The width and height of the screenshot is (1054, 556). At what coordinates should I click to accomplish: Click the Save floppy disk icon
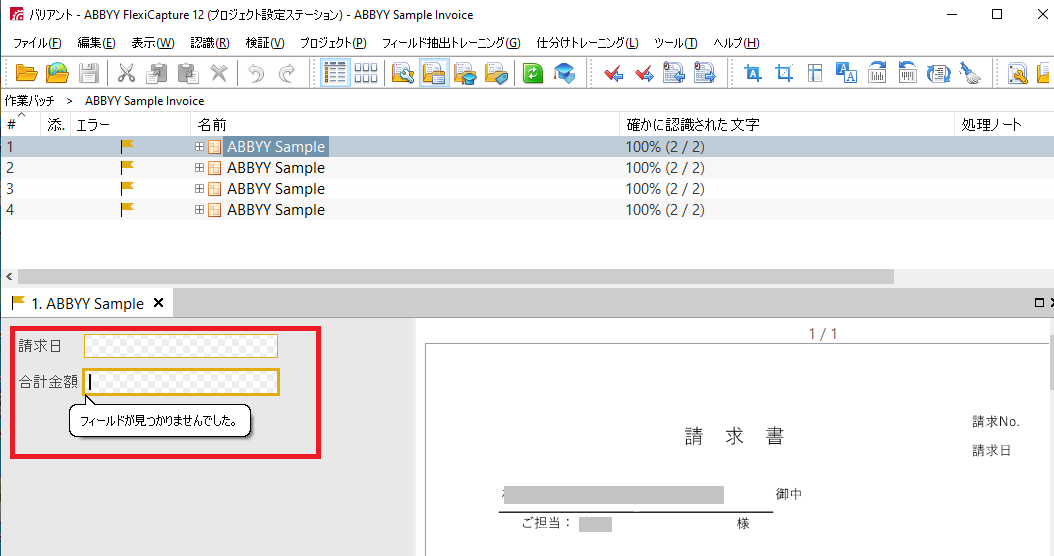89,73
